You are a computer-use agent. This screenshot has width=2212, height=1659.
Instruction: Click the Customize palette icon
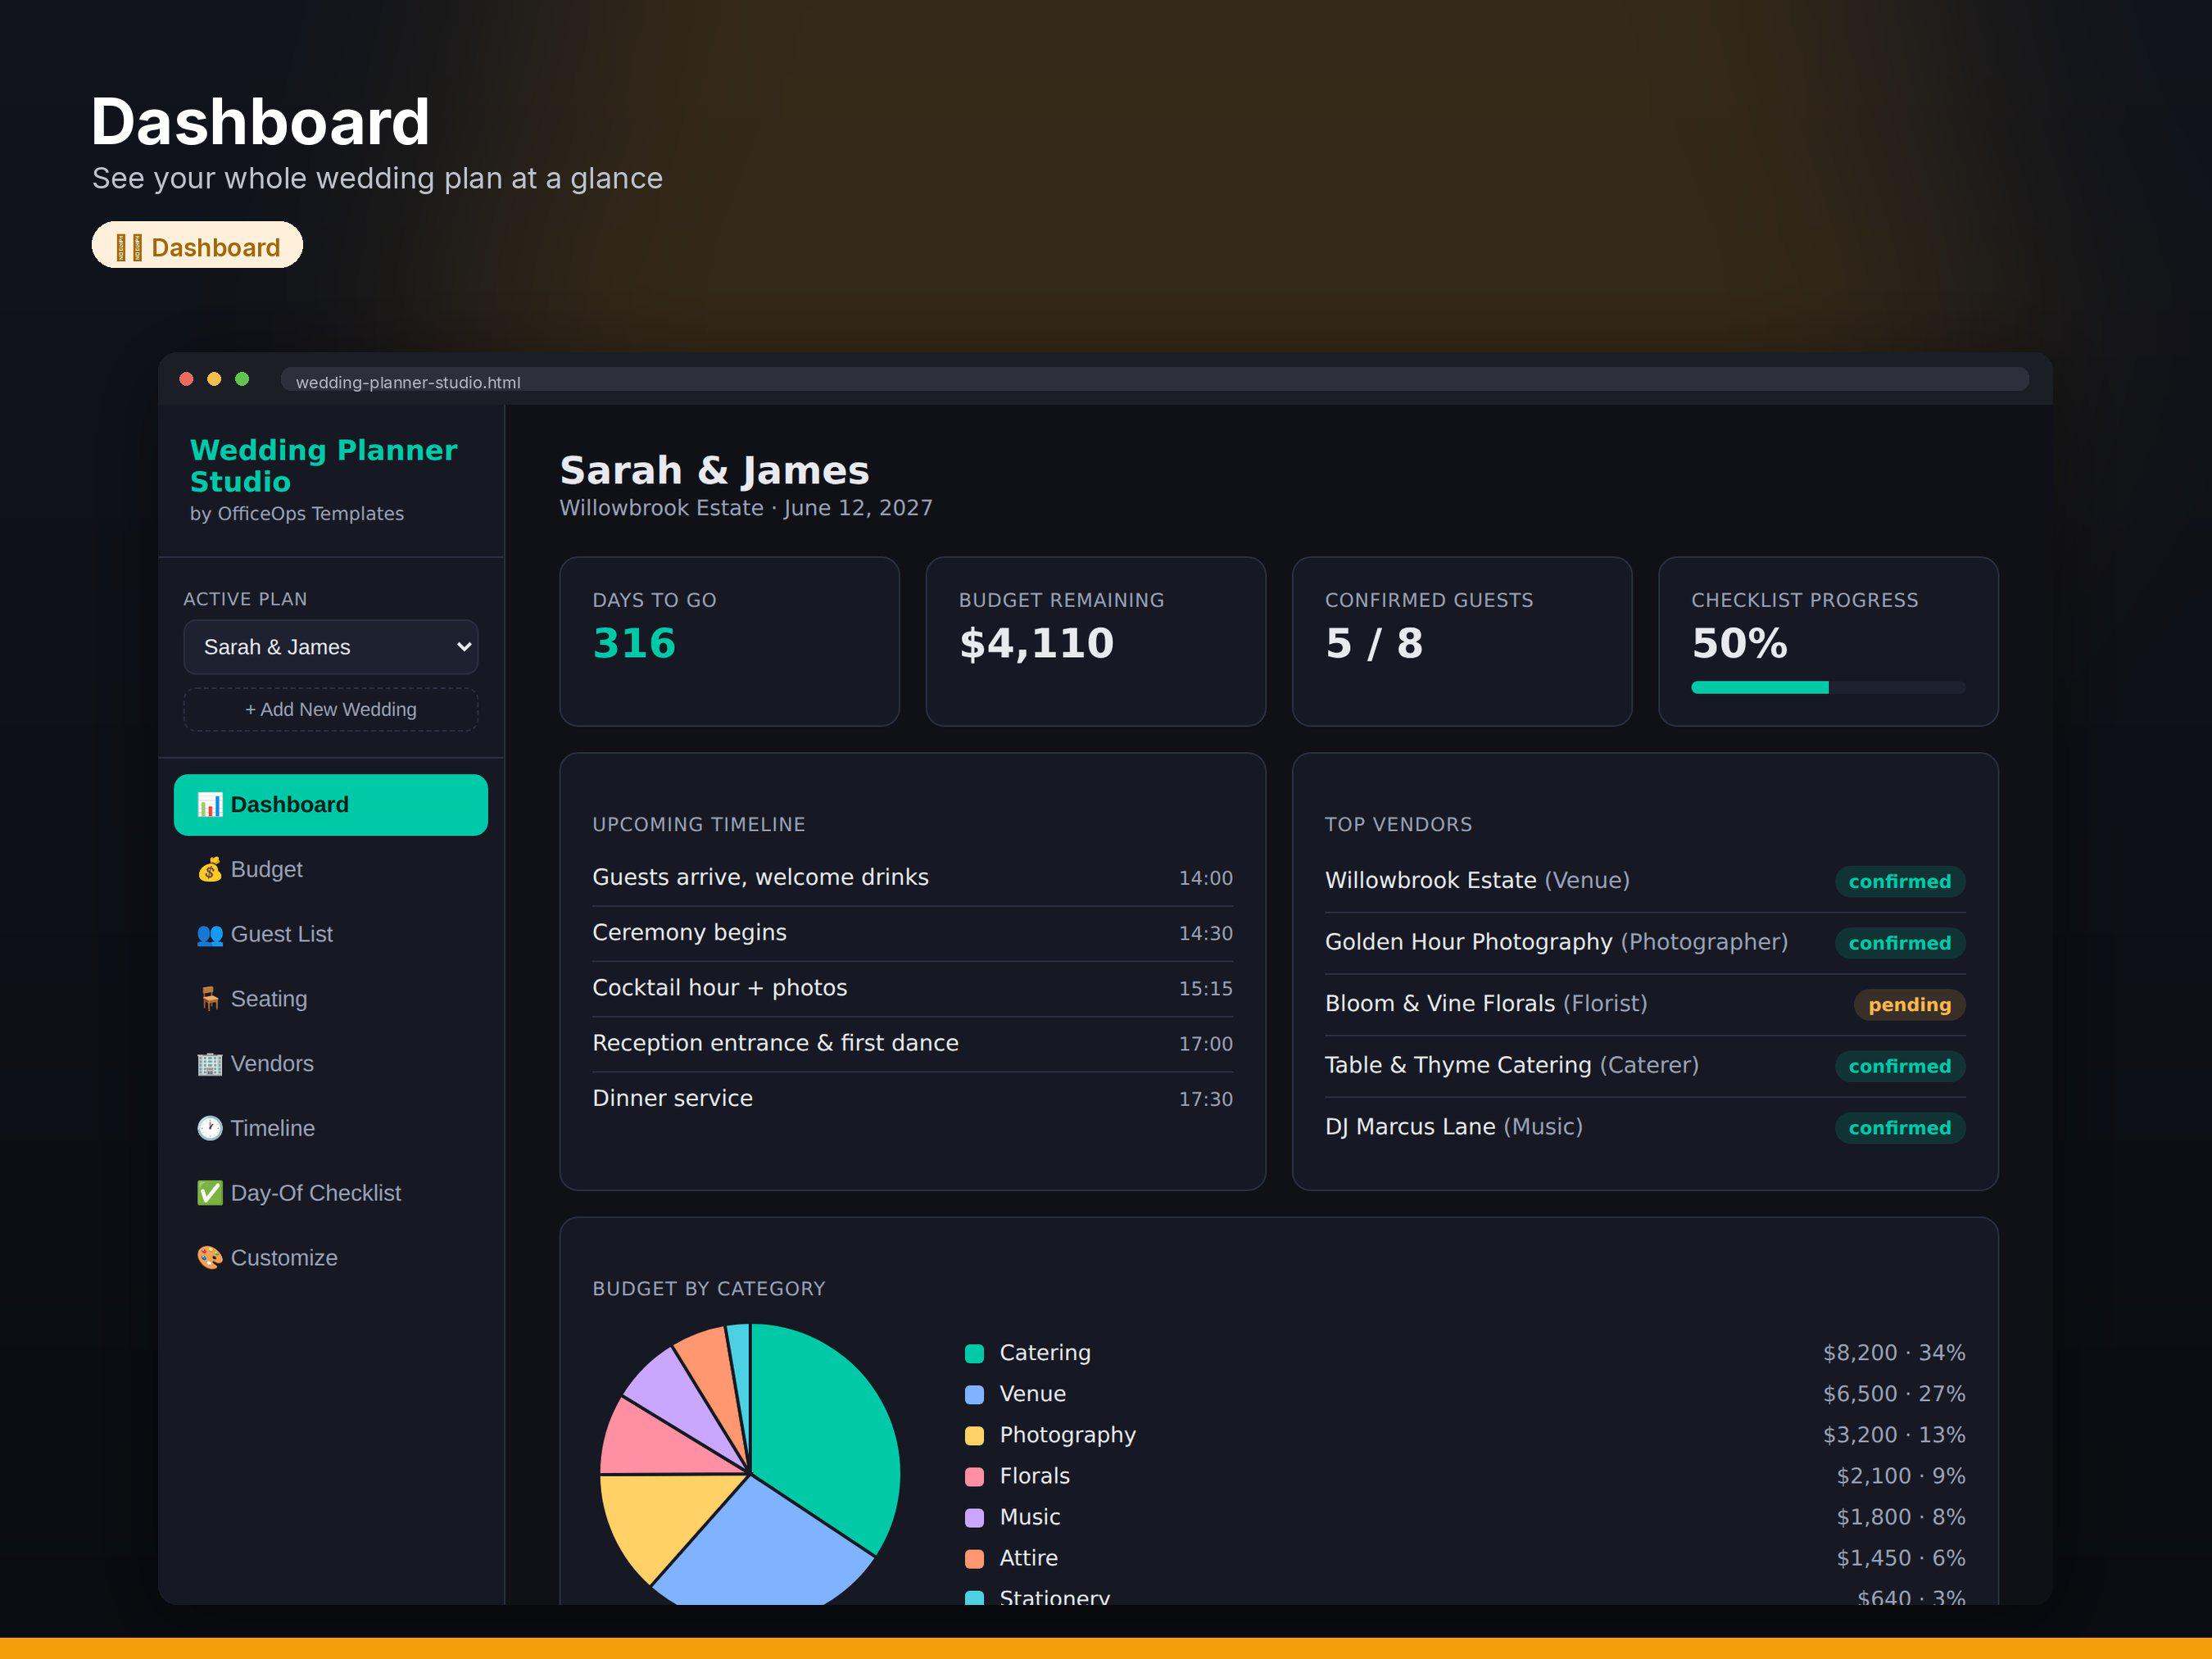point(209,1258)
